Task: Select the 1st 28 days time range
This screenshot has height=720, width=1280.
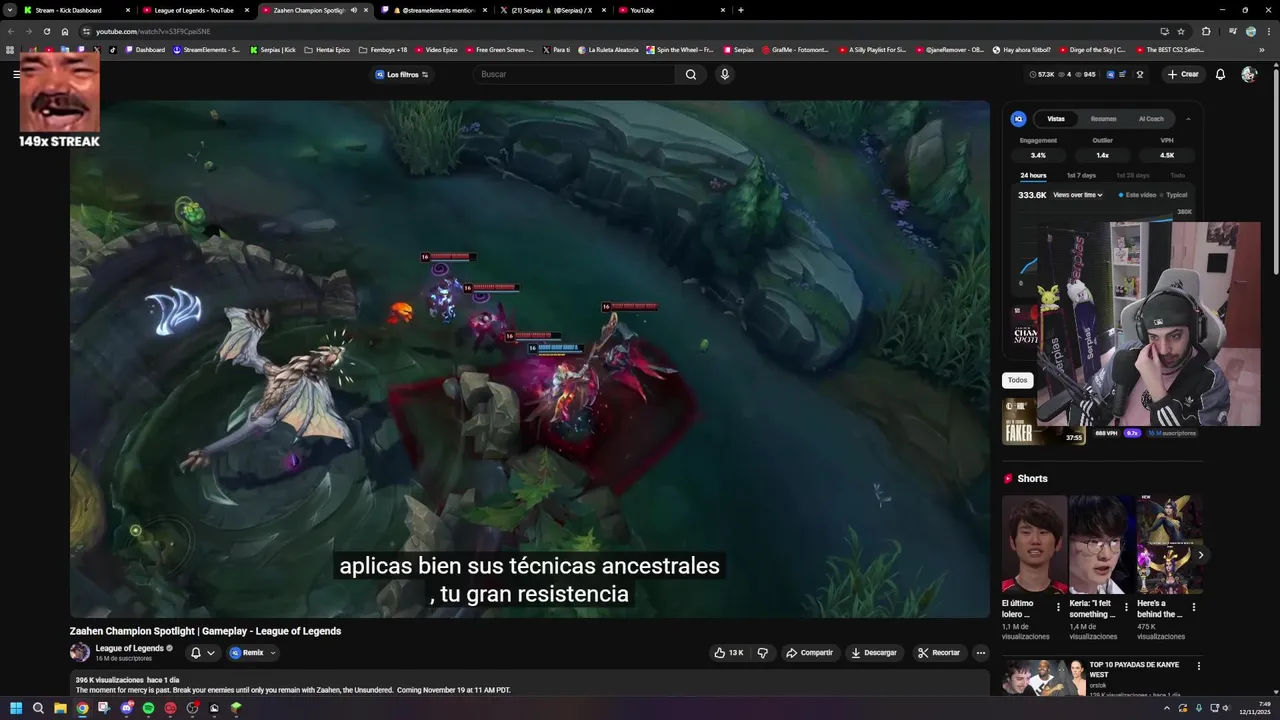Action: click(1133, 176)
